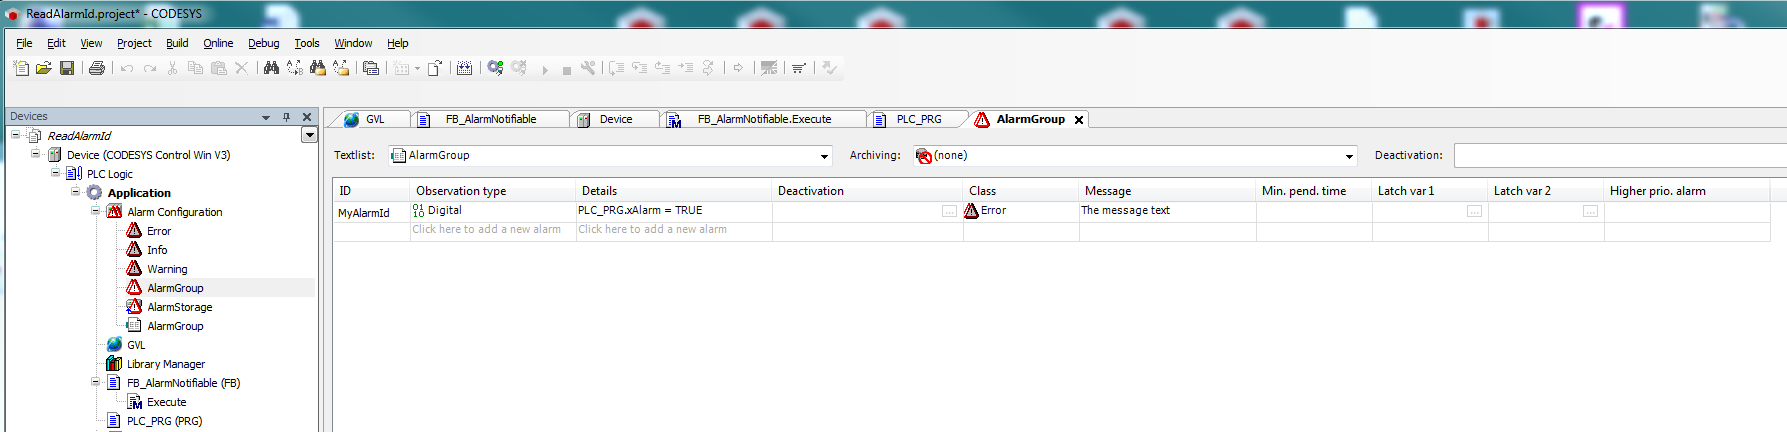Image resolution: width=1787 pixels, height=432 pixels.
Task: Open the Archiving dropdown
Action: pos(1349,156)
